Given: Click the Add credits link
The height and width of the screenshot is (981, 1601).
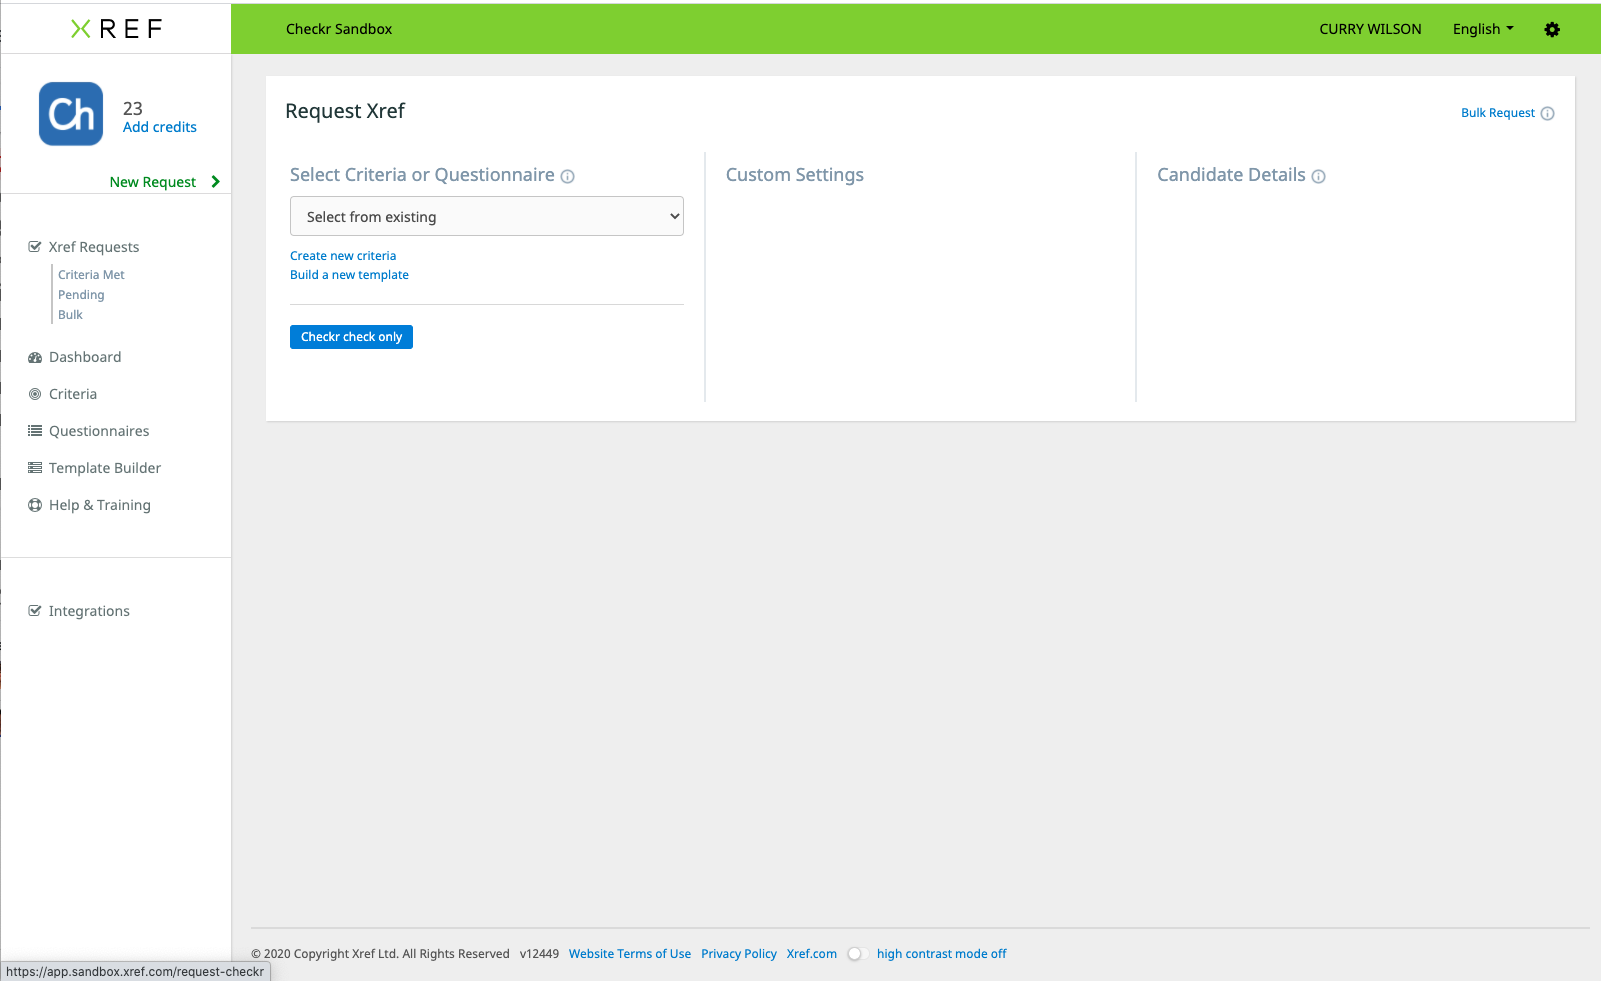Looking at the screenshot, I should (x=160, y=127).
